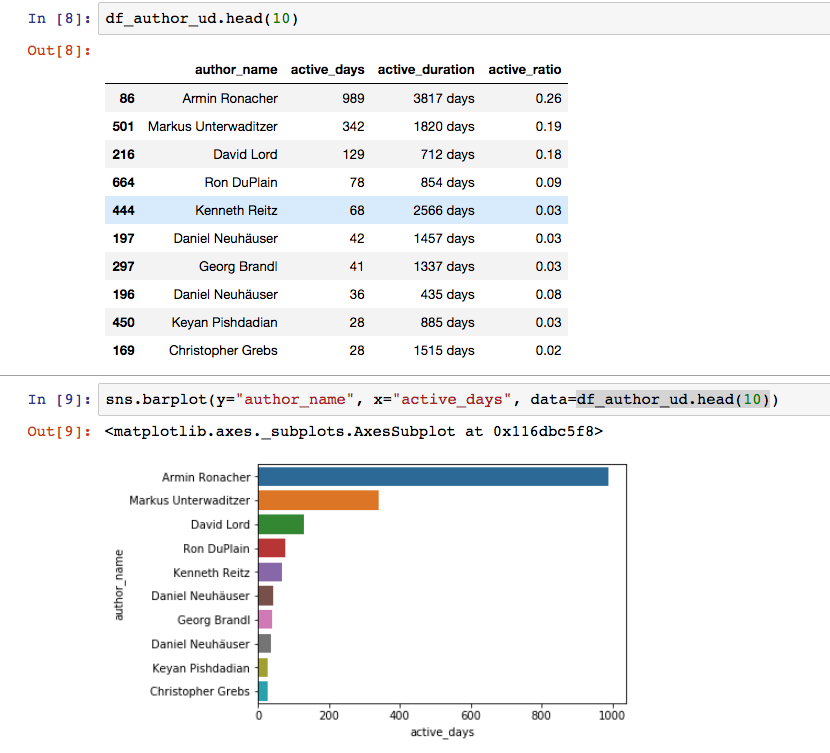830x753 pixels.
Task: Click the author_name y-axis label on chart
Action: (x=119, y=585)
